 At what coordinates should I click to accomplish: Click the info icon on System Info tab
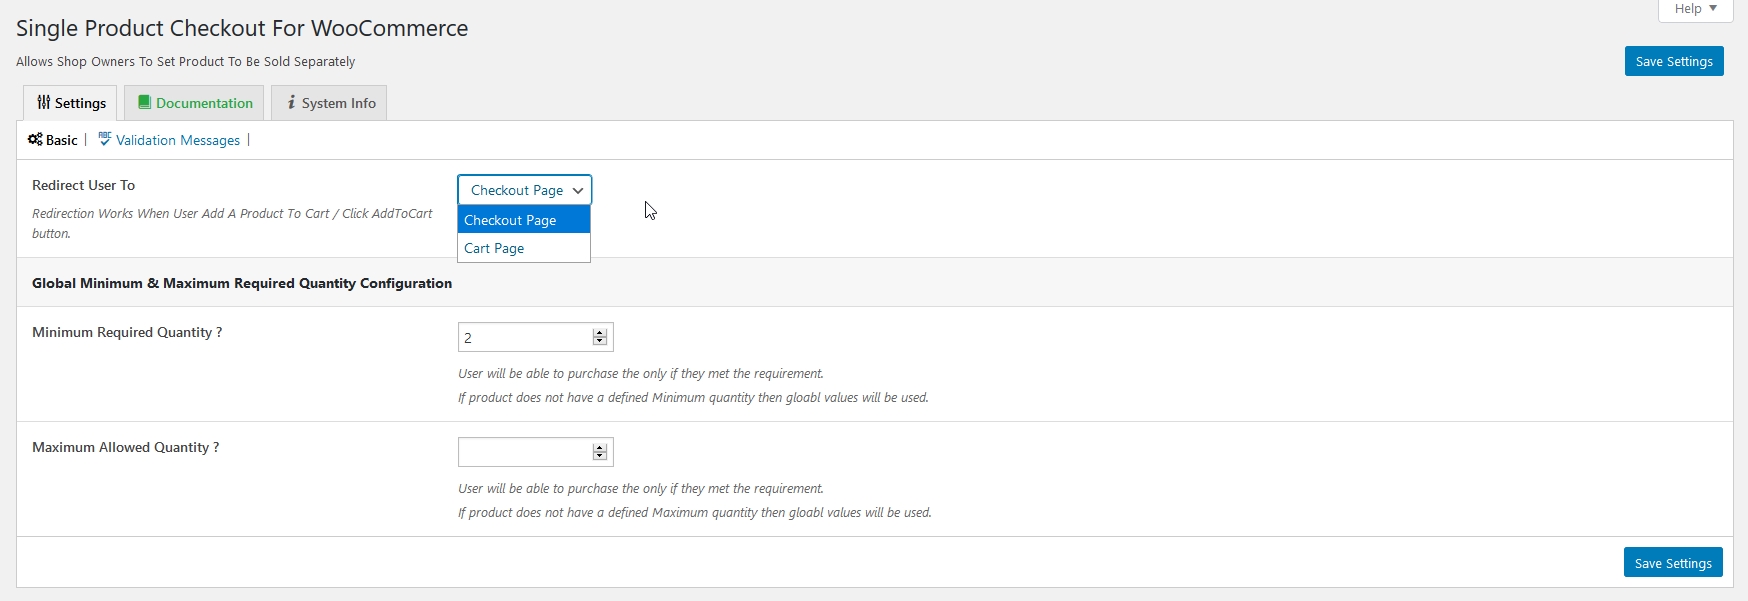click(291, 102)
